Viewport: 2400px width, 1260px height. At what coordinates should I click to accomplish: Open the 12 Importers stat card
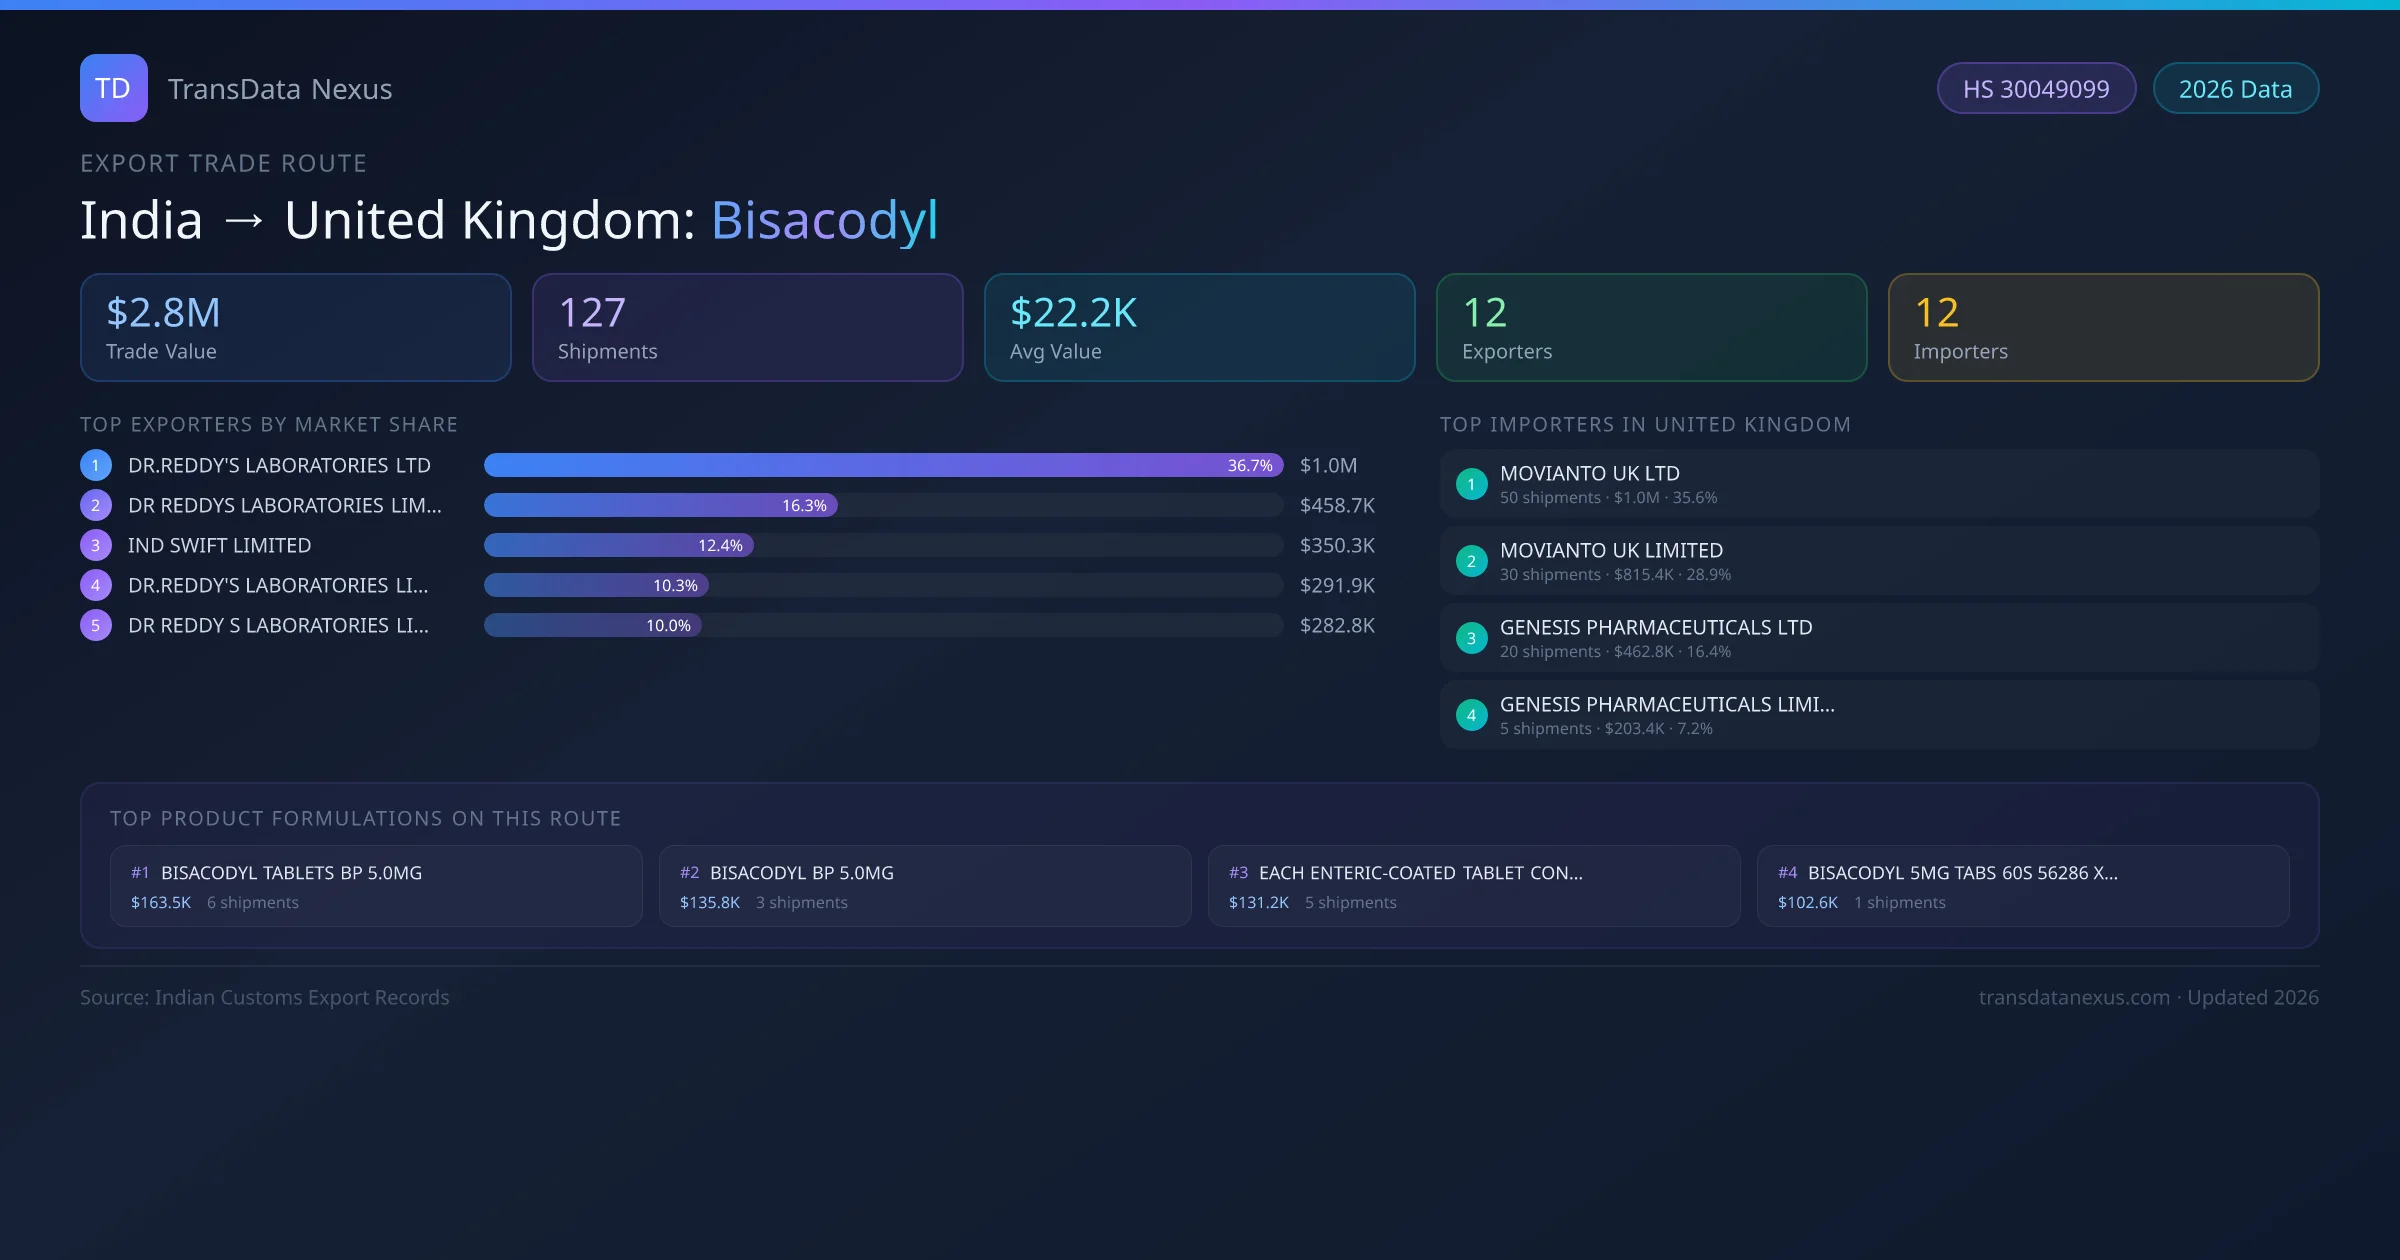(2103, 327)
